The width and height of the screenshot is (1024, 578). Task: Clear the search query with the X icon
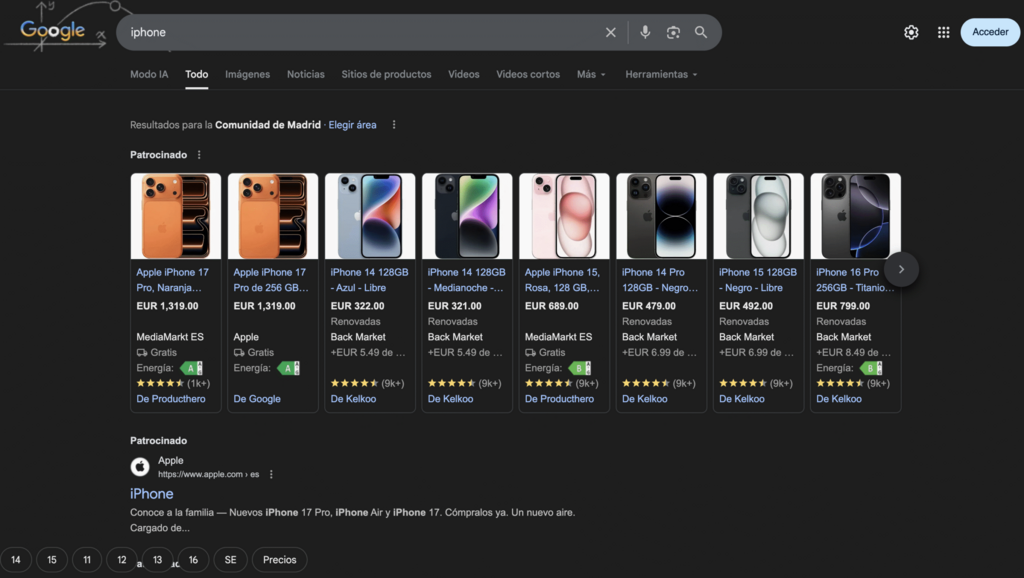[610, 32]
